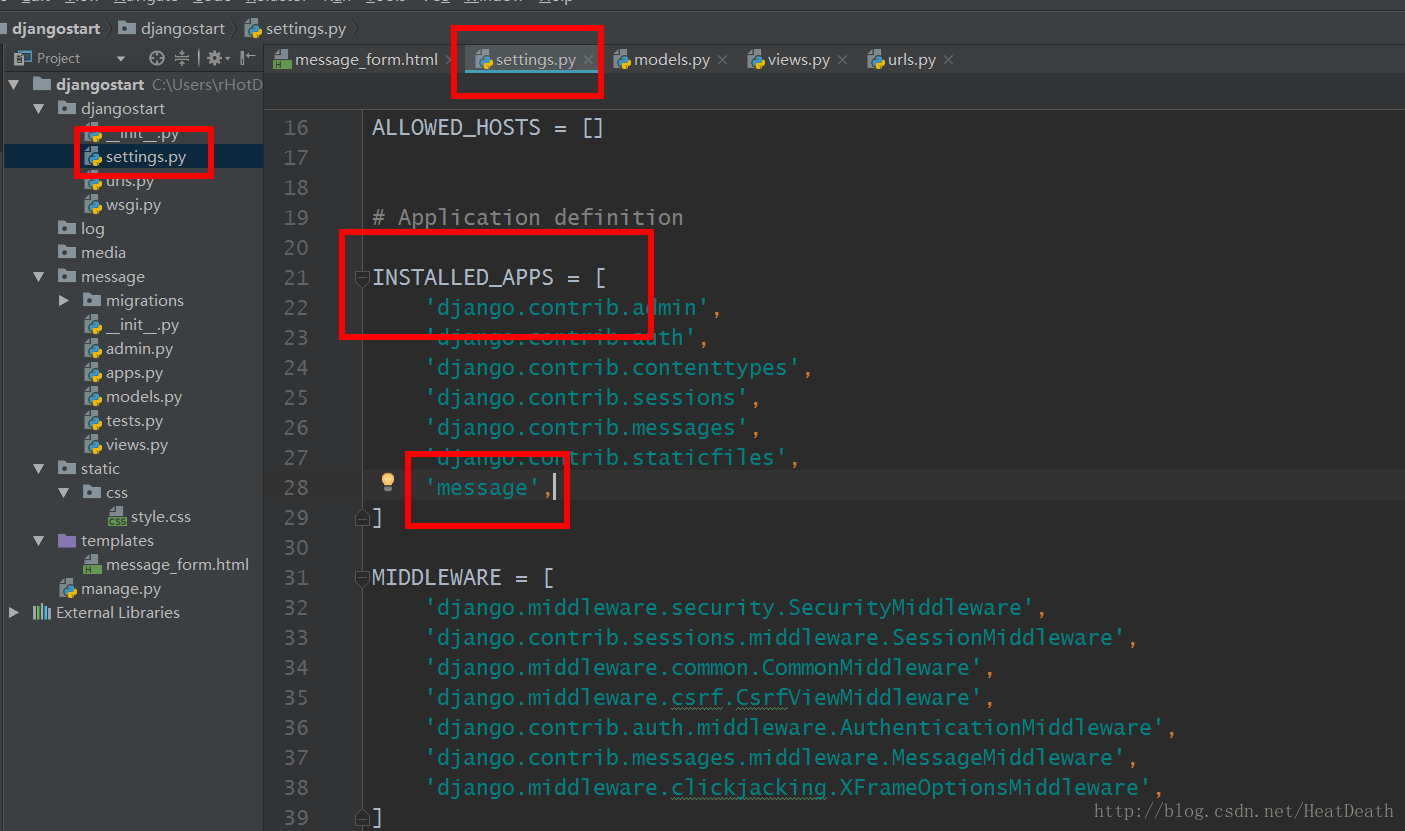Screen dimensions: 1405x831
Task: Click the '# Application definition' comment
Action: click(528, 217)
